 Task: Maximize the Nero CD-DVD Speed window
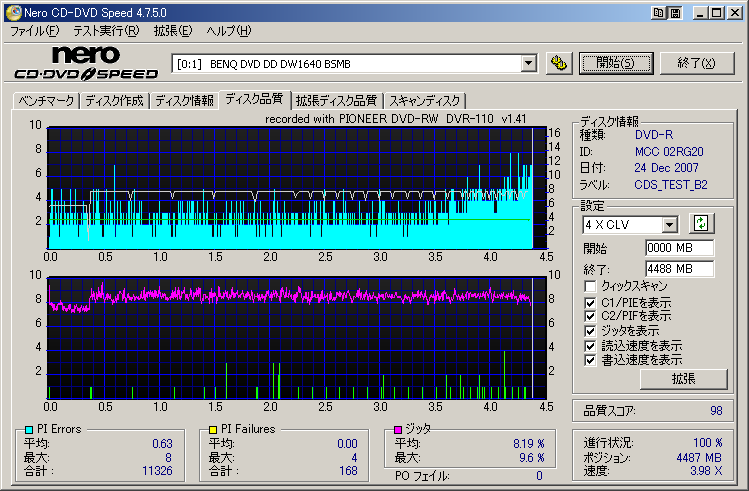717,13
